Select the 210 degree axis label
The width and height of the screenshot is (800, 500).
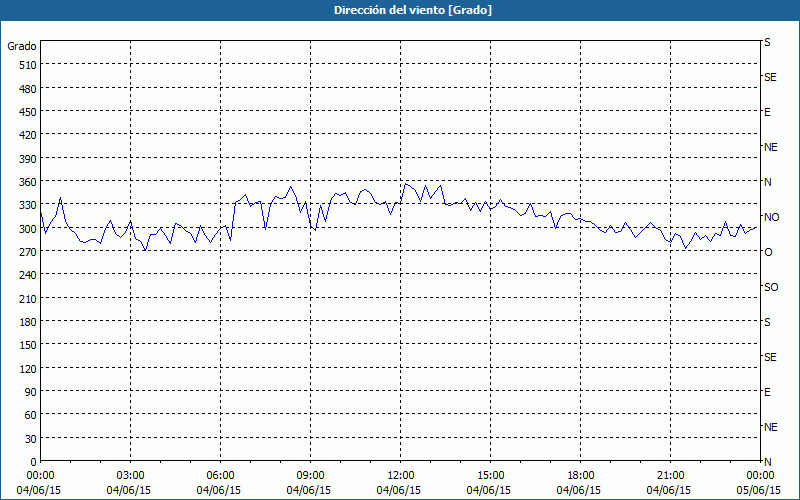[29, 298]
